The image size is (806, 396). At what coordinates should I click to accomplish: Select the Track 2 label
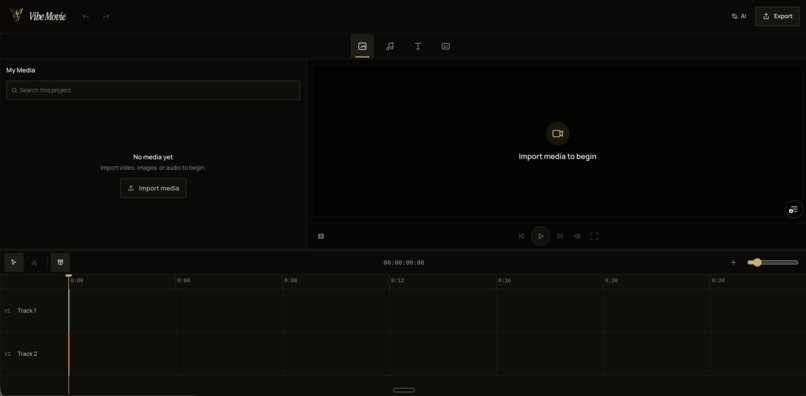27,354
